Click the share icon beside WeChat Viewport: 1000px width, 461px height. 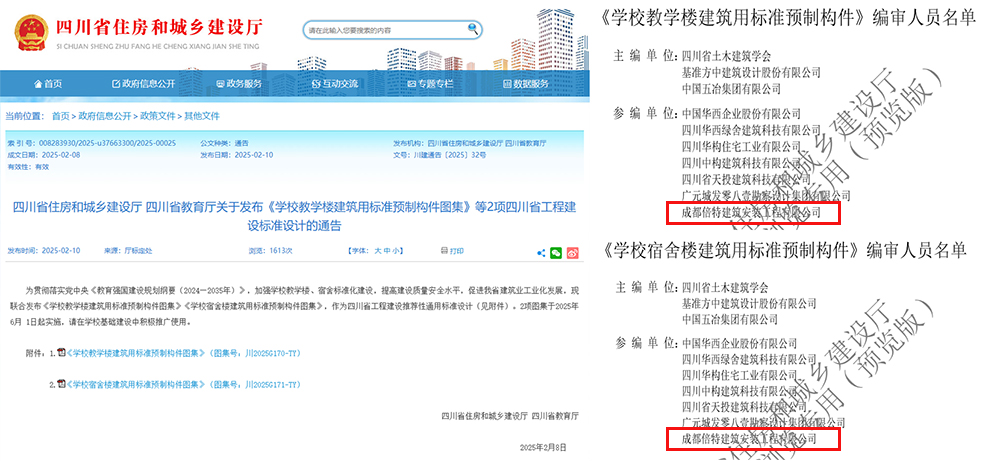point(541,252)
